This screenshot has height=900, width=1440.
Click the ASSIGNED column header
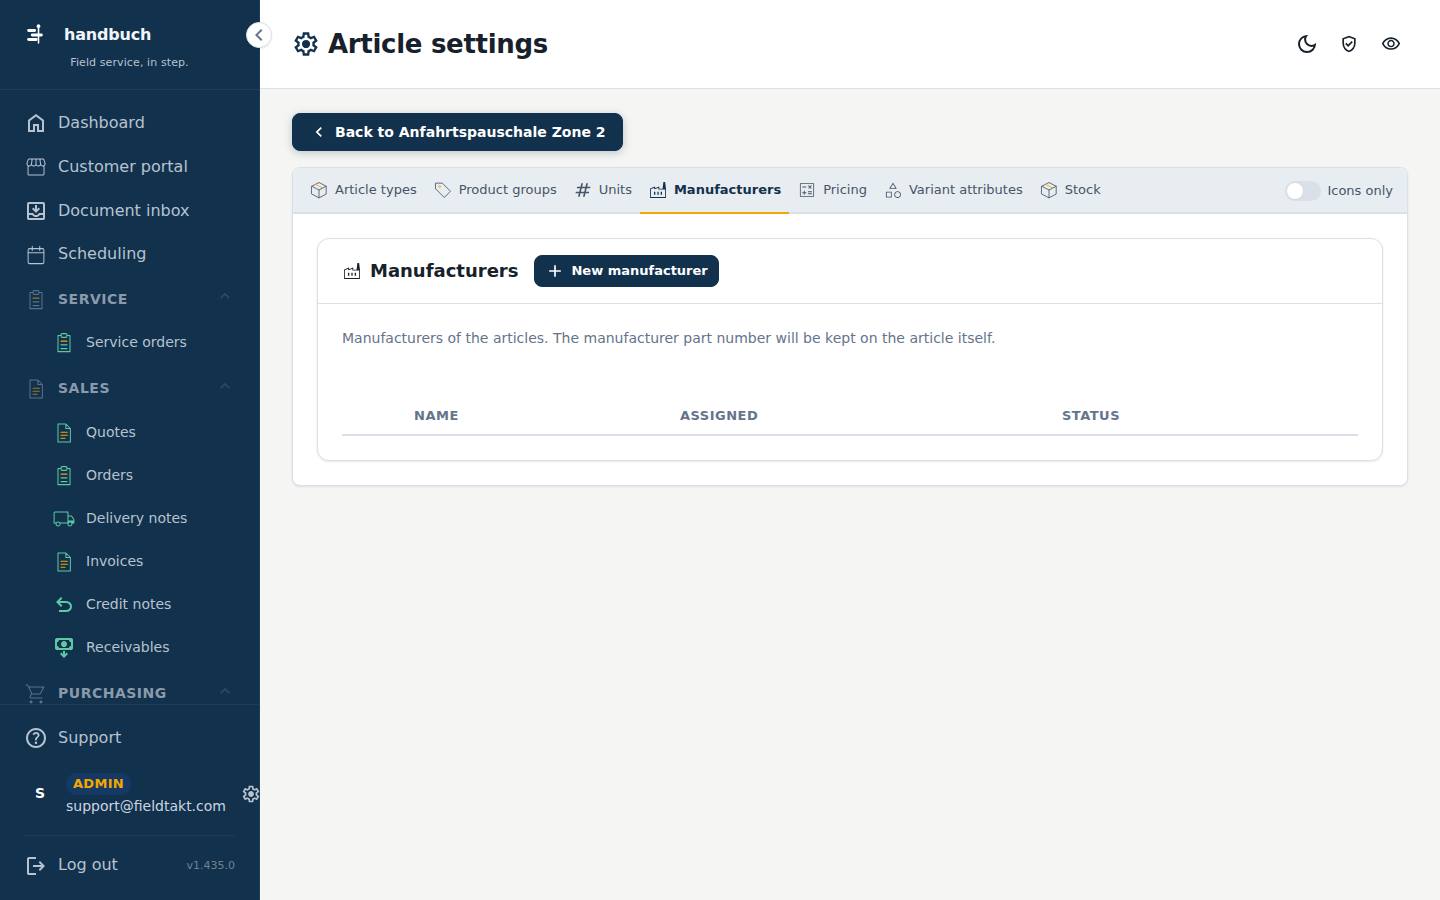(719, 416)
